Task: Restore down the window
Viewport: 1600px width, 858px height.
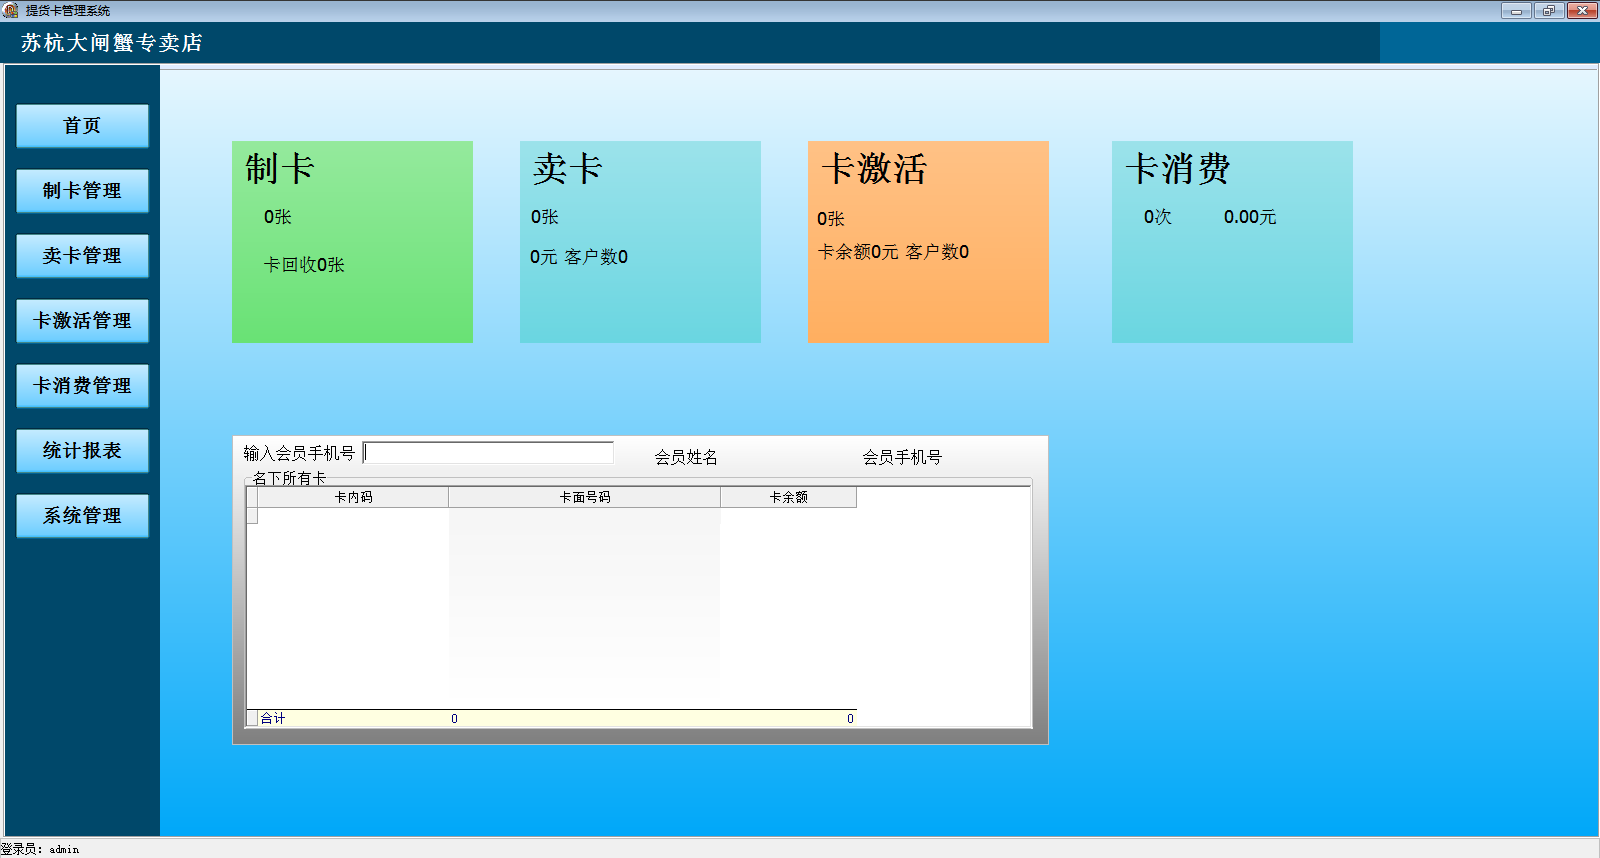Action: pyautogui.click(x=1549, y=11)
